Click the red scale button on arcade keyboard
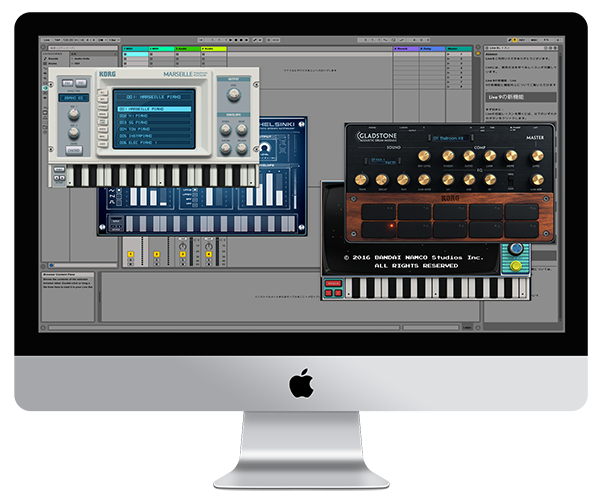 pos(333,284)
